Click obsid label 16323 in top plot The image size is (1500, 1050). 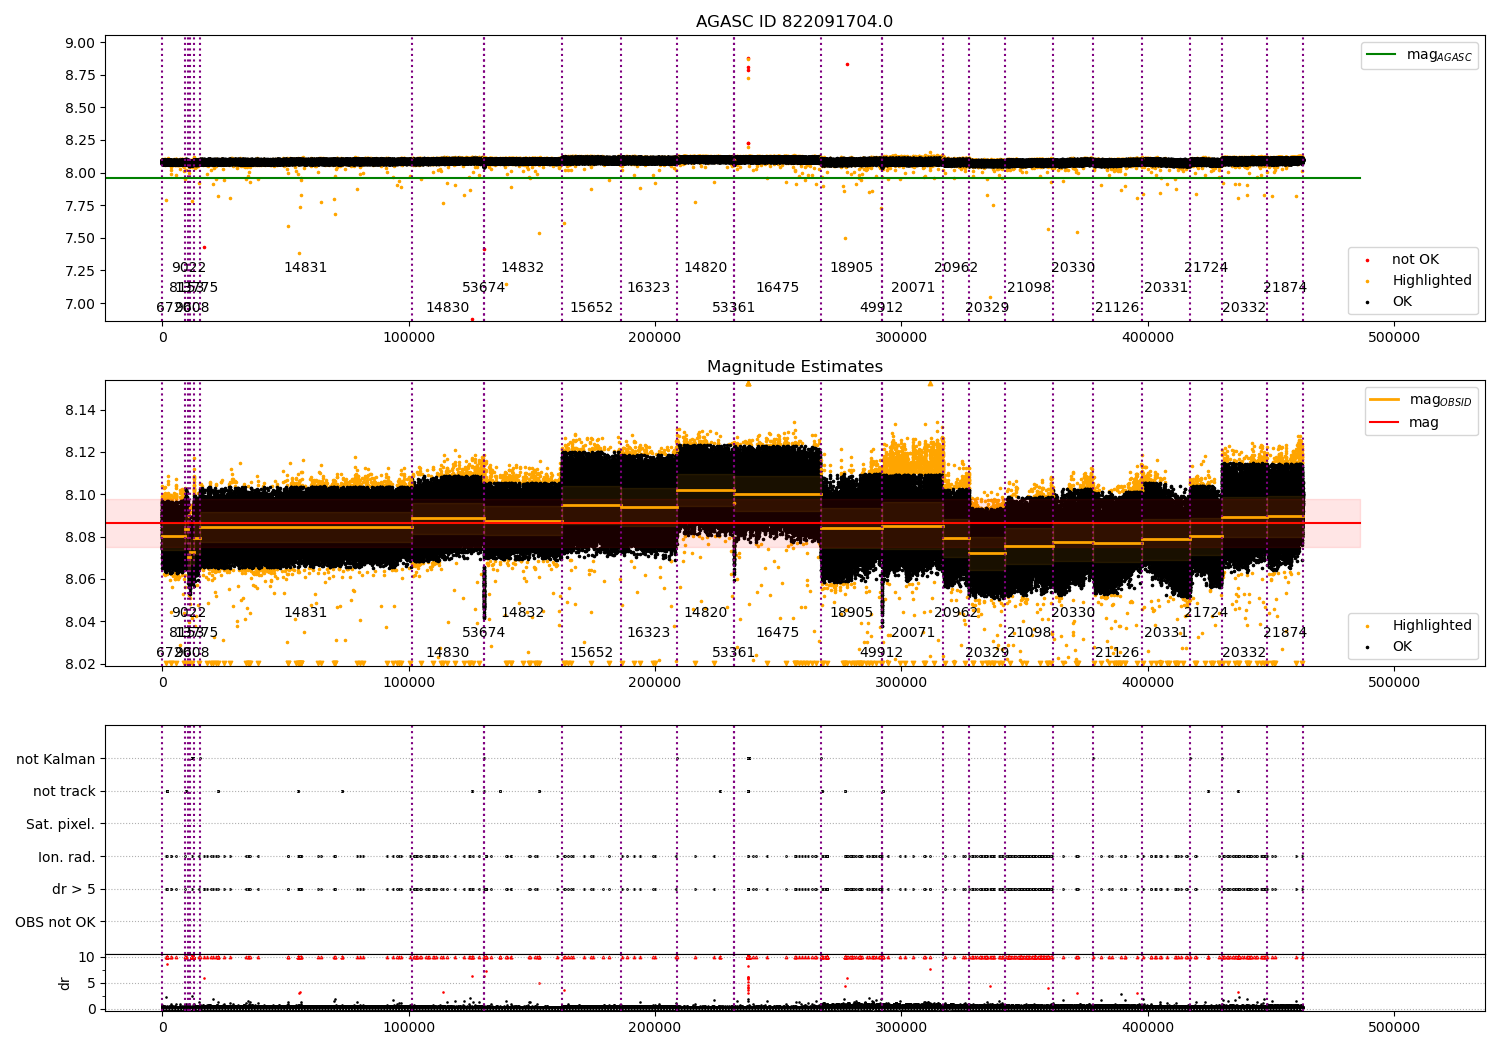648,288
